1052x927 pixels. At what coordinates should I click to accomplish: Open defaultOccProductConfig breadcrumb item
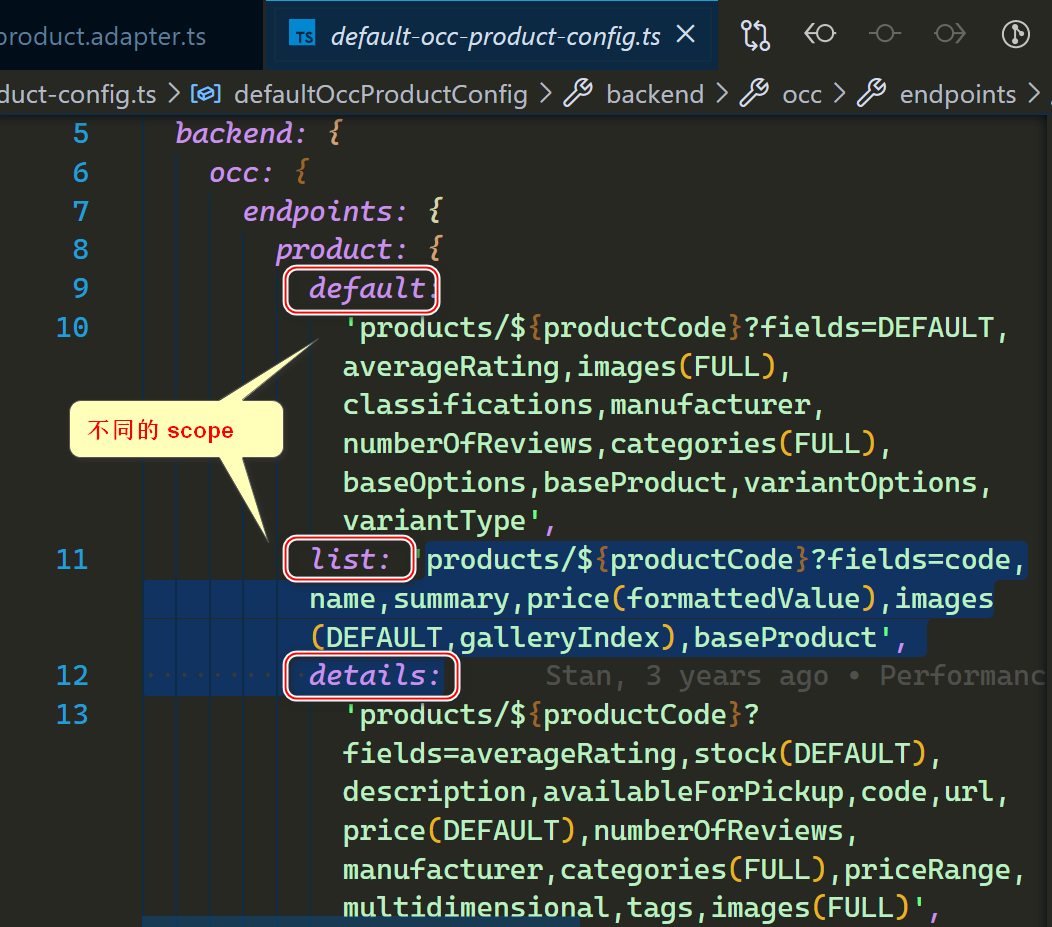point(380,95)
